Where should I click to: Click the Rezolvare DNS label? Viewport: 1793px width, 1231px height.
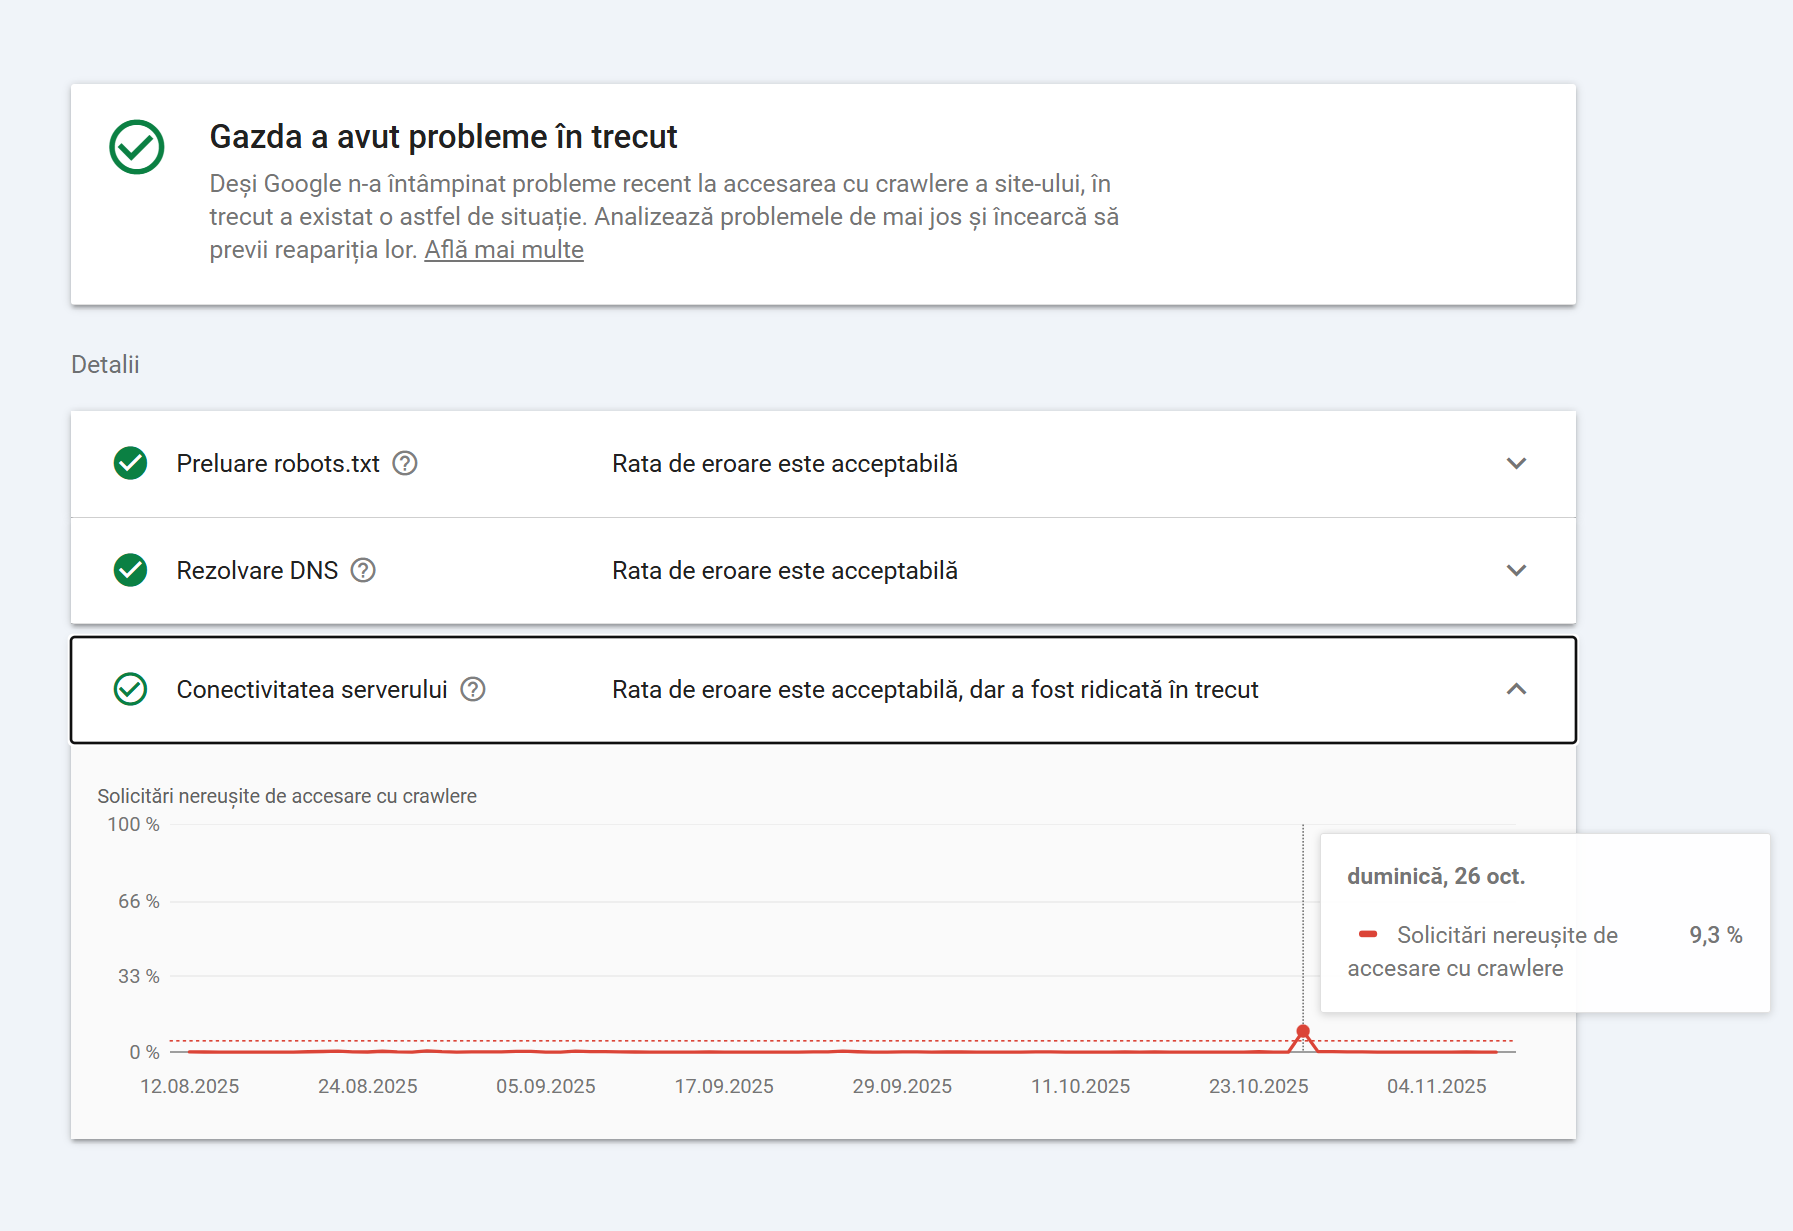[x=257, y=570]
